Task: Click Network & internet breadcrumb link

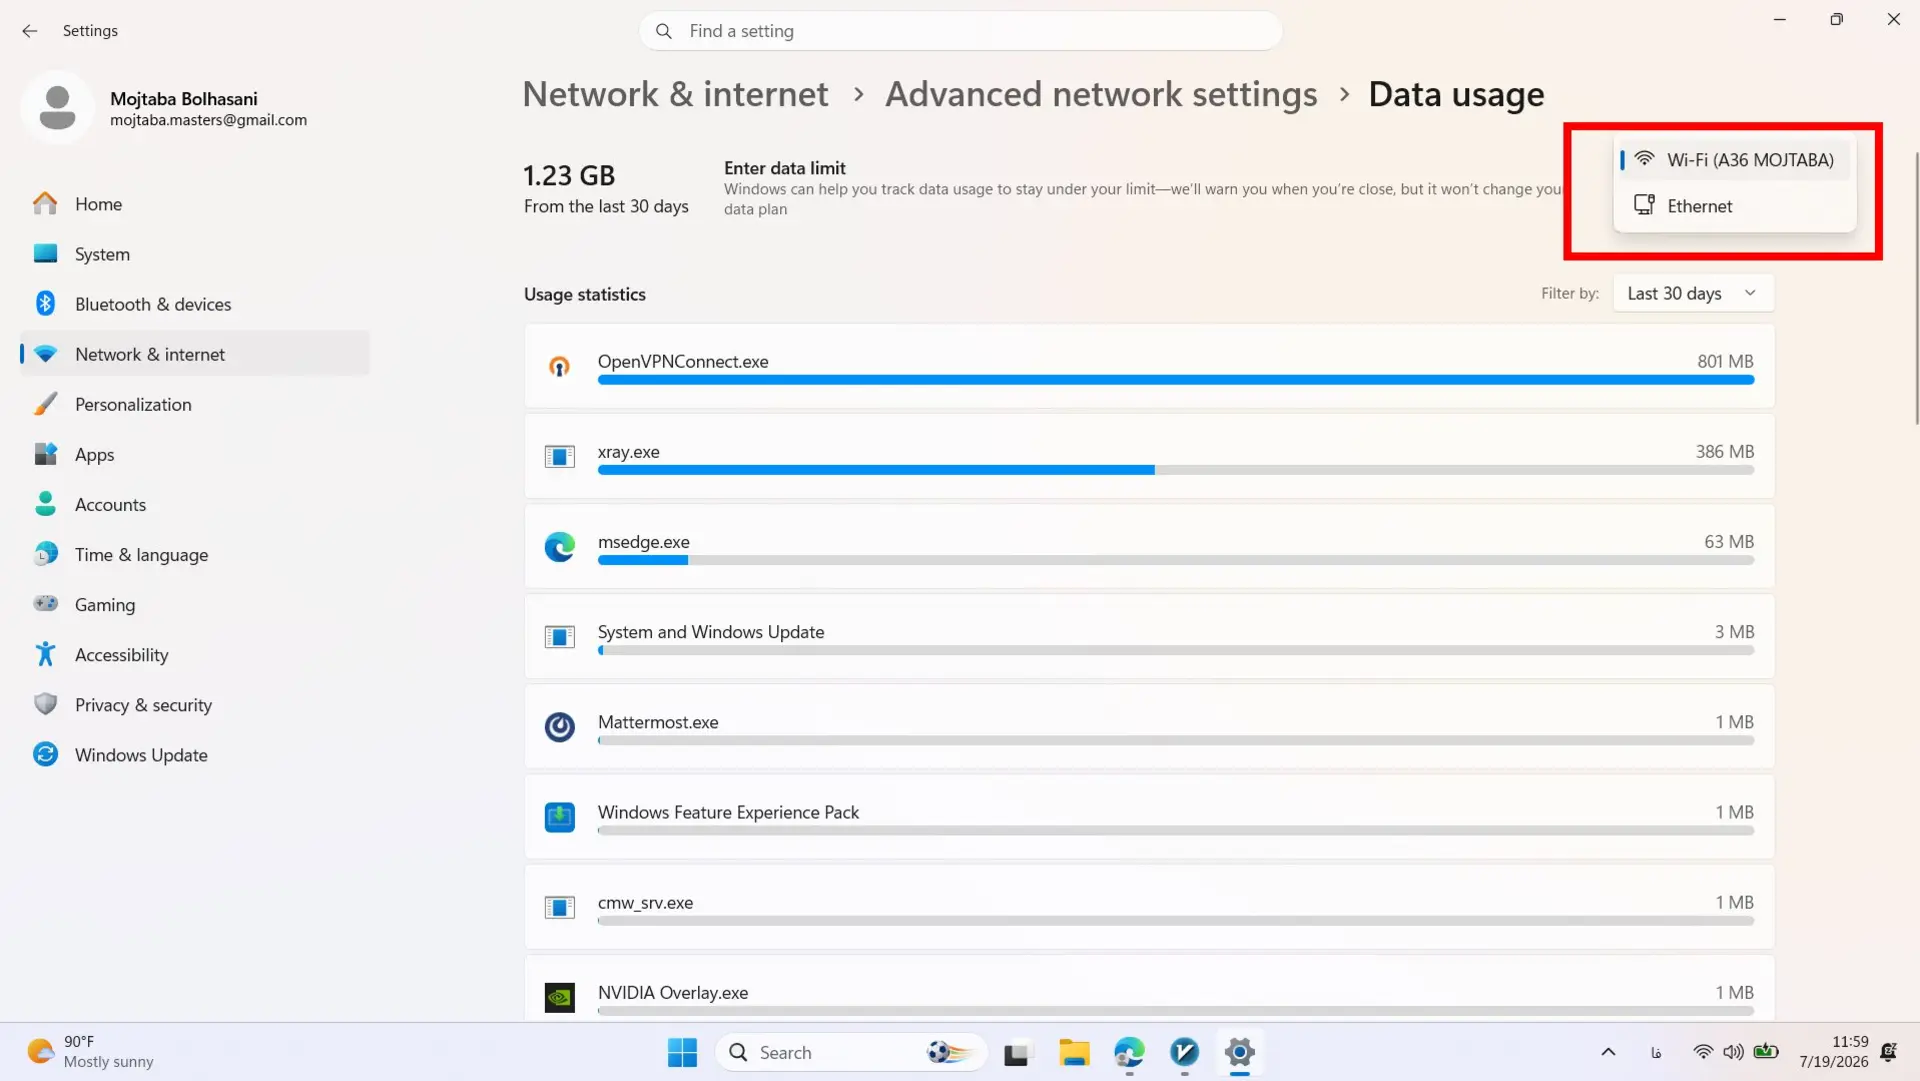Action: 675,94
